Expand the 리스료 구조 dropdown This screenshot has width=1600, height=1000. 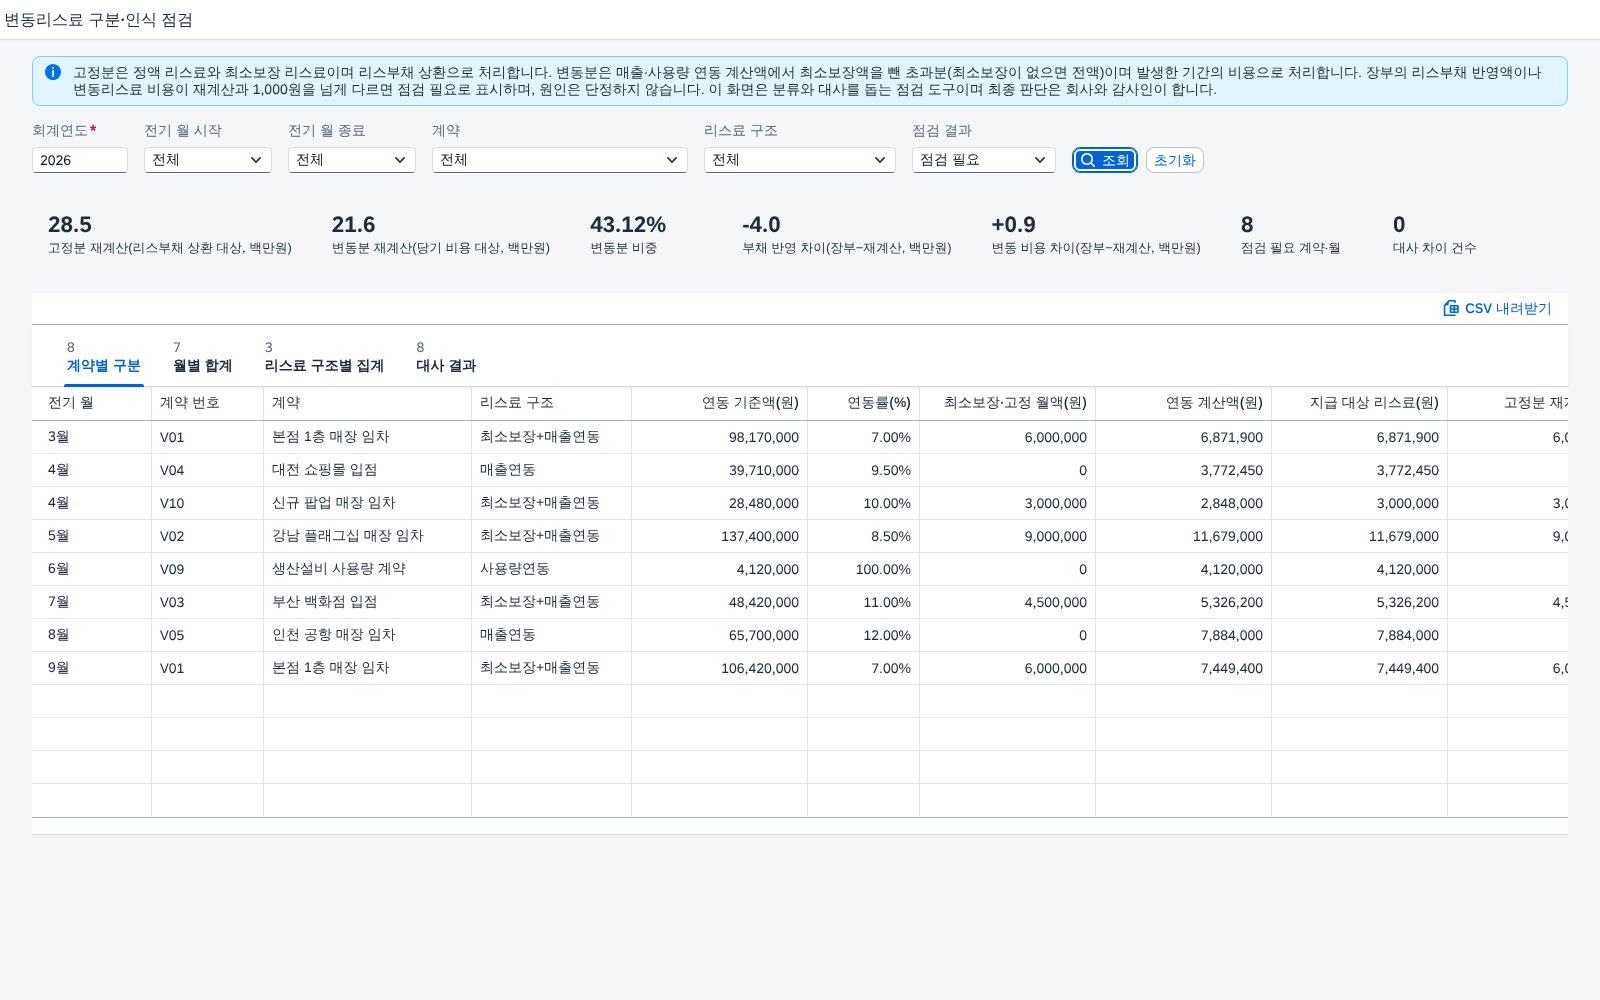tap(800, 160)
